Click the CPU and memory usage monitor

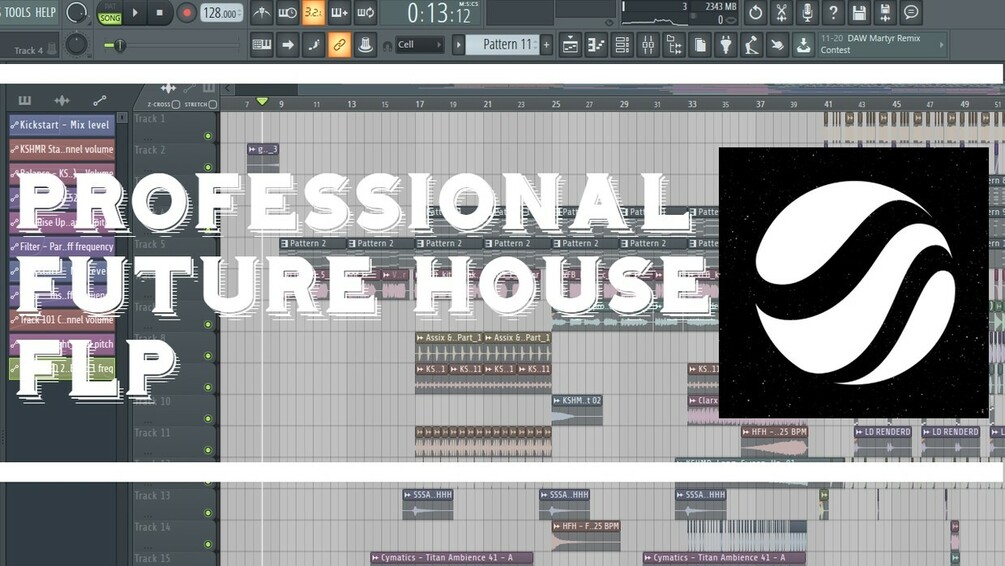click(679, 13)
